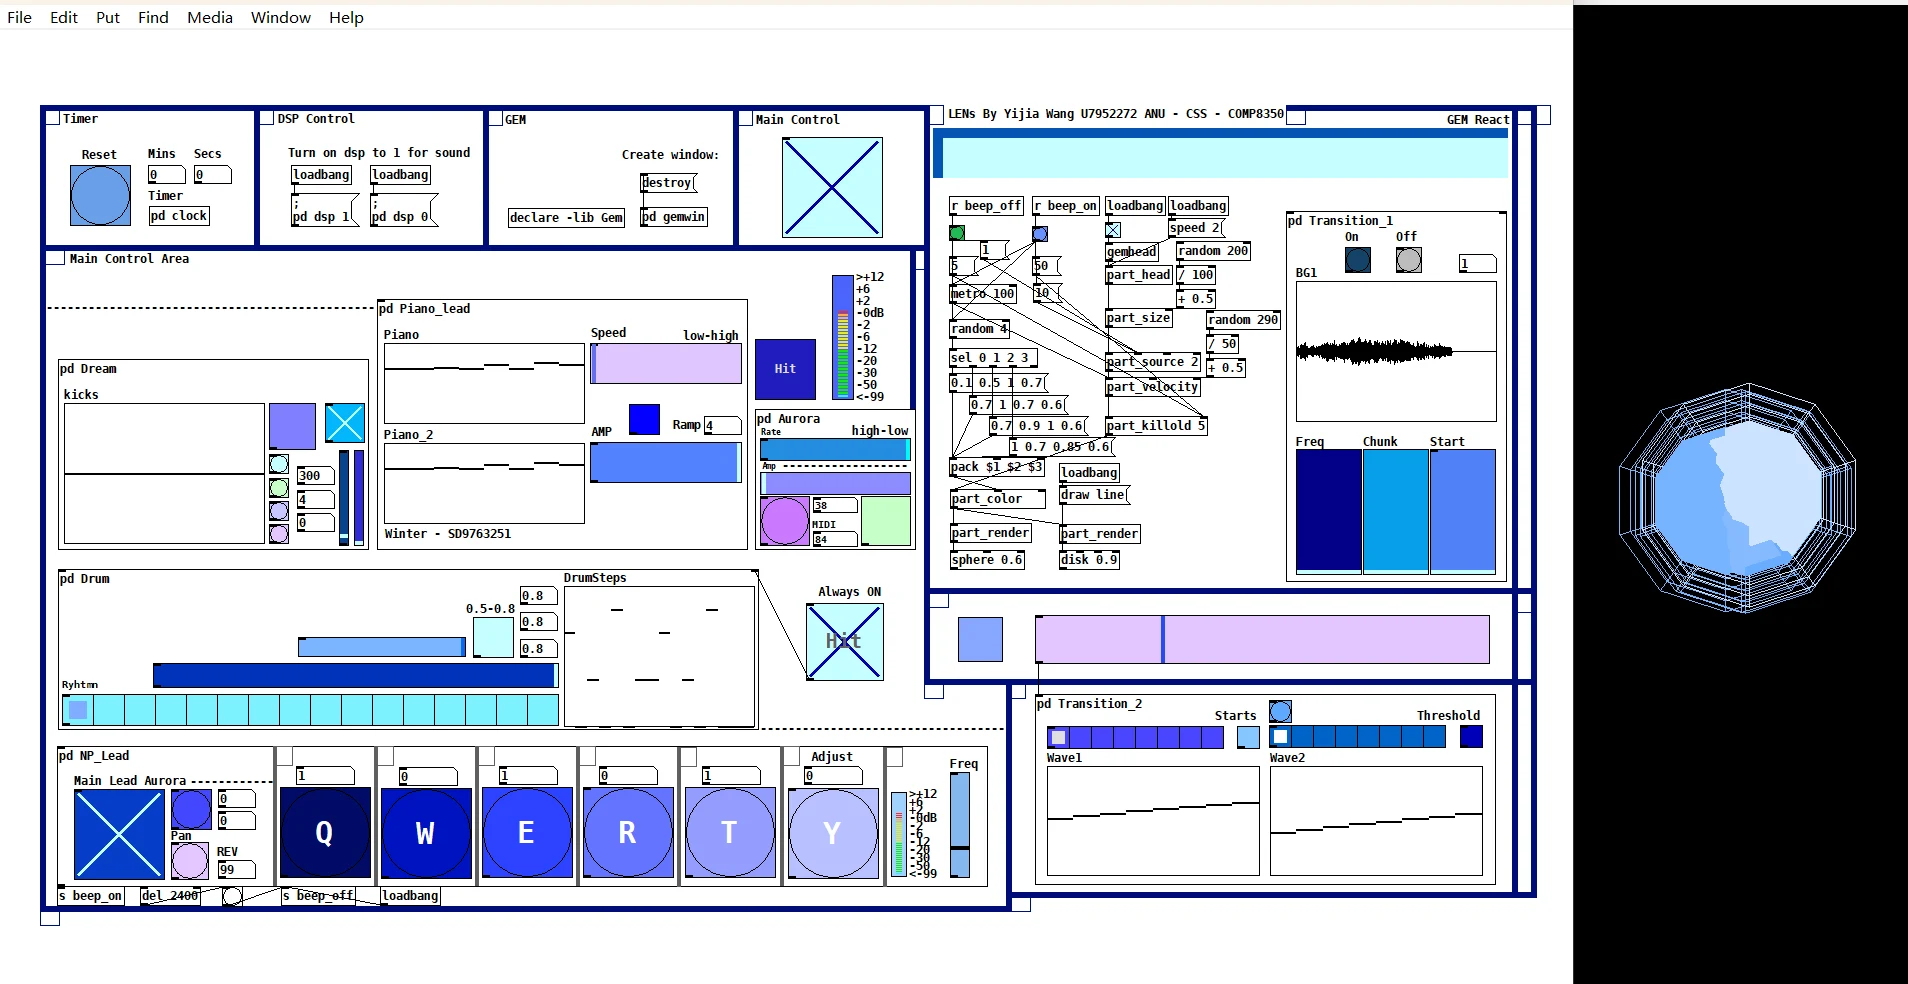Click the 'pd dsp 1' message box
The width and height of the screenshot is (1908, 984).
tap(324, 210)
